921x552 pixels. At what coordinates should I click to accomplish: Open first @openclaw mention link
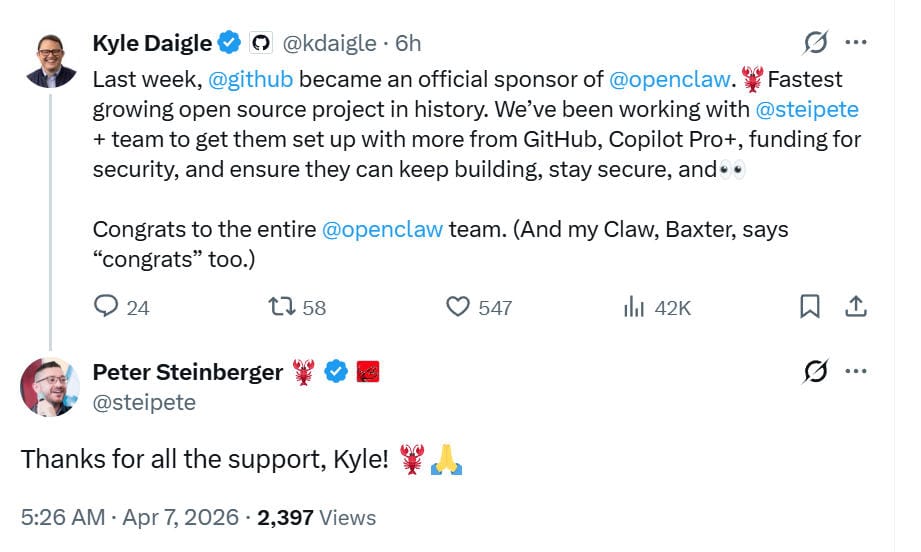pos(670,79)
